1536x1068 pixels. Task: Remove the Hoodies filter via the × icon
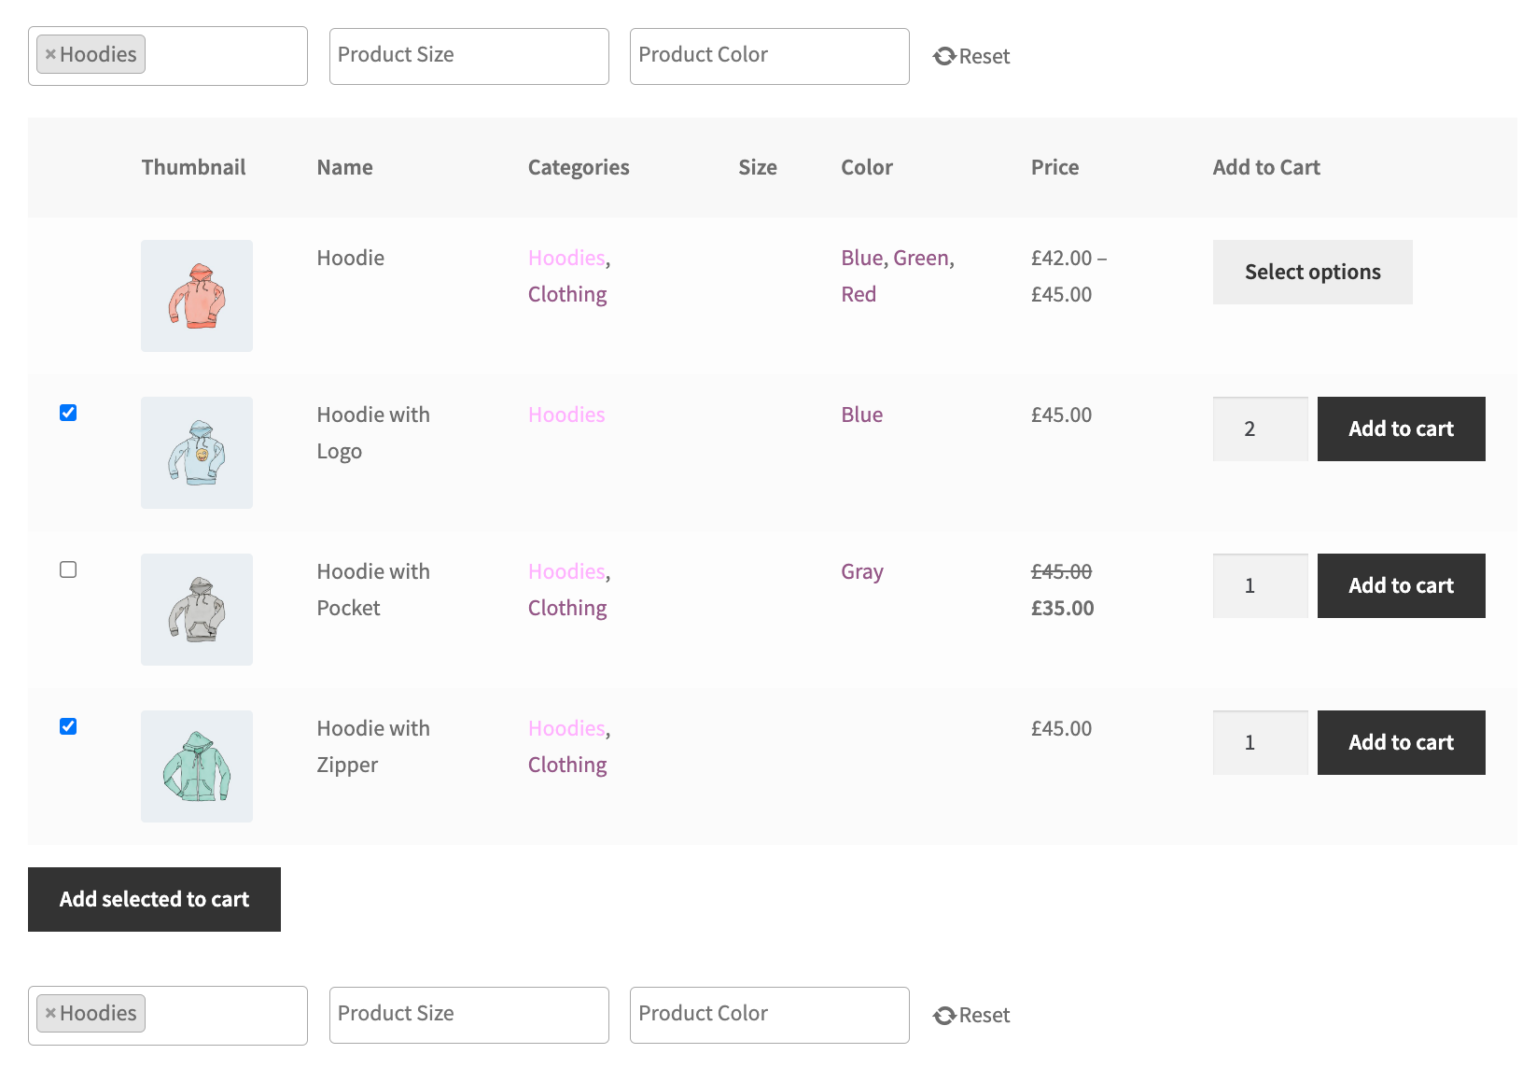coord(50,54)
